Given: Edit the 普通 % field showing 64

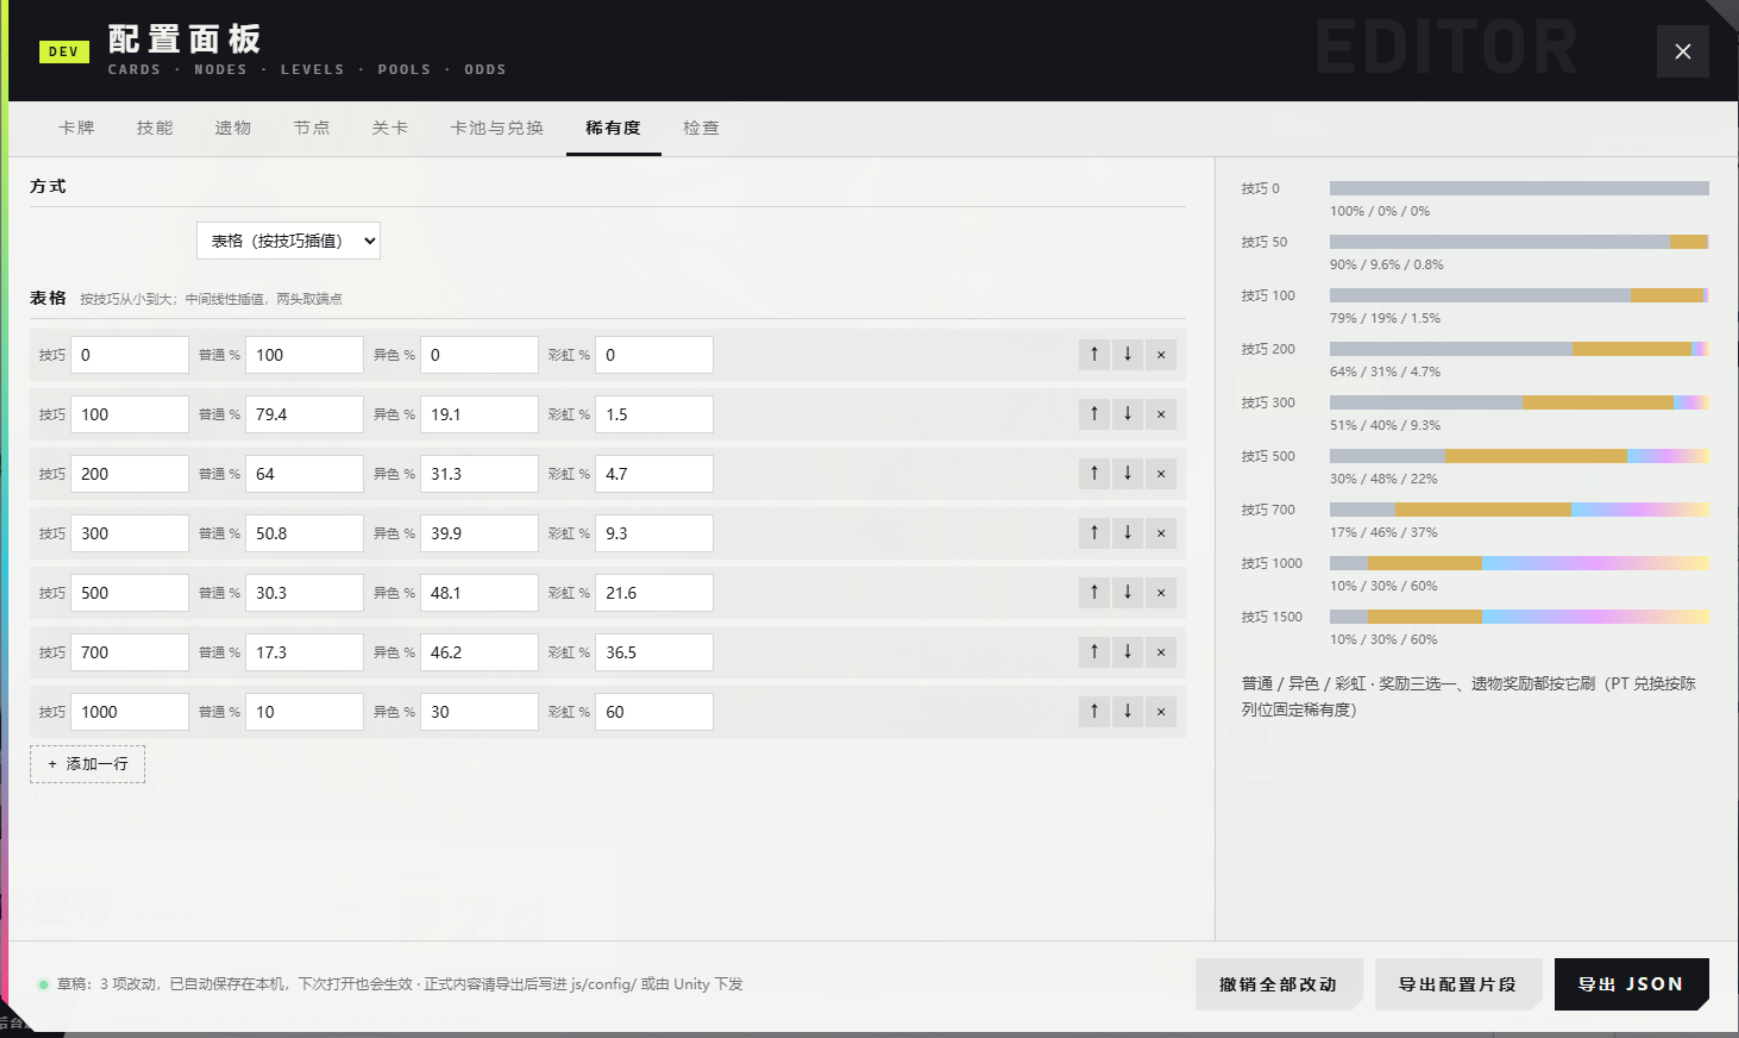Looking at the screenshot, I should (x=305, y=474).
